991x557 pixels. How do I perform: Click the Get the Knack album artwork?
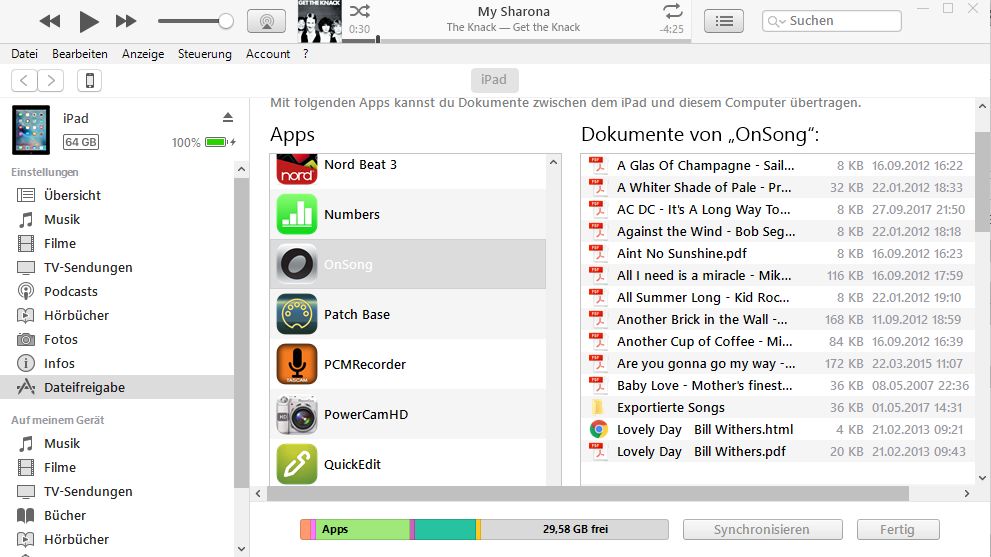click(319, 21)
